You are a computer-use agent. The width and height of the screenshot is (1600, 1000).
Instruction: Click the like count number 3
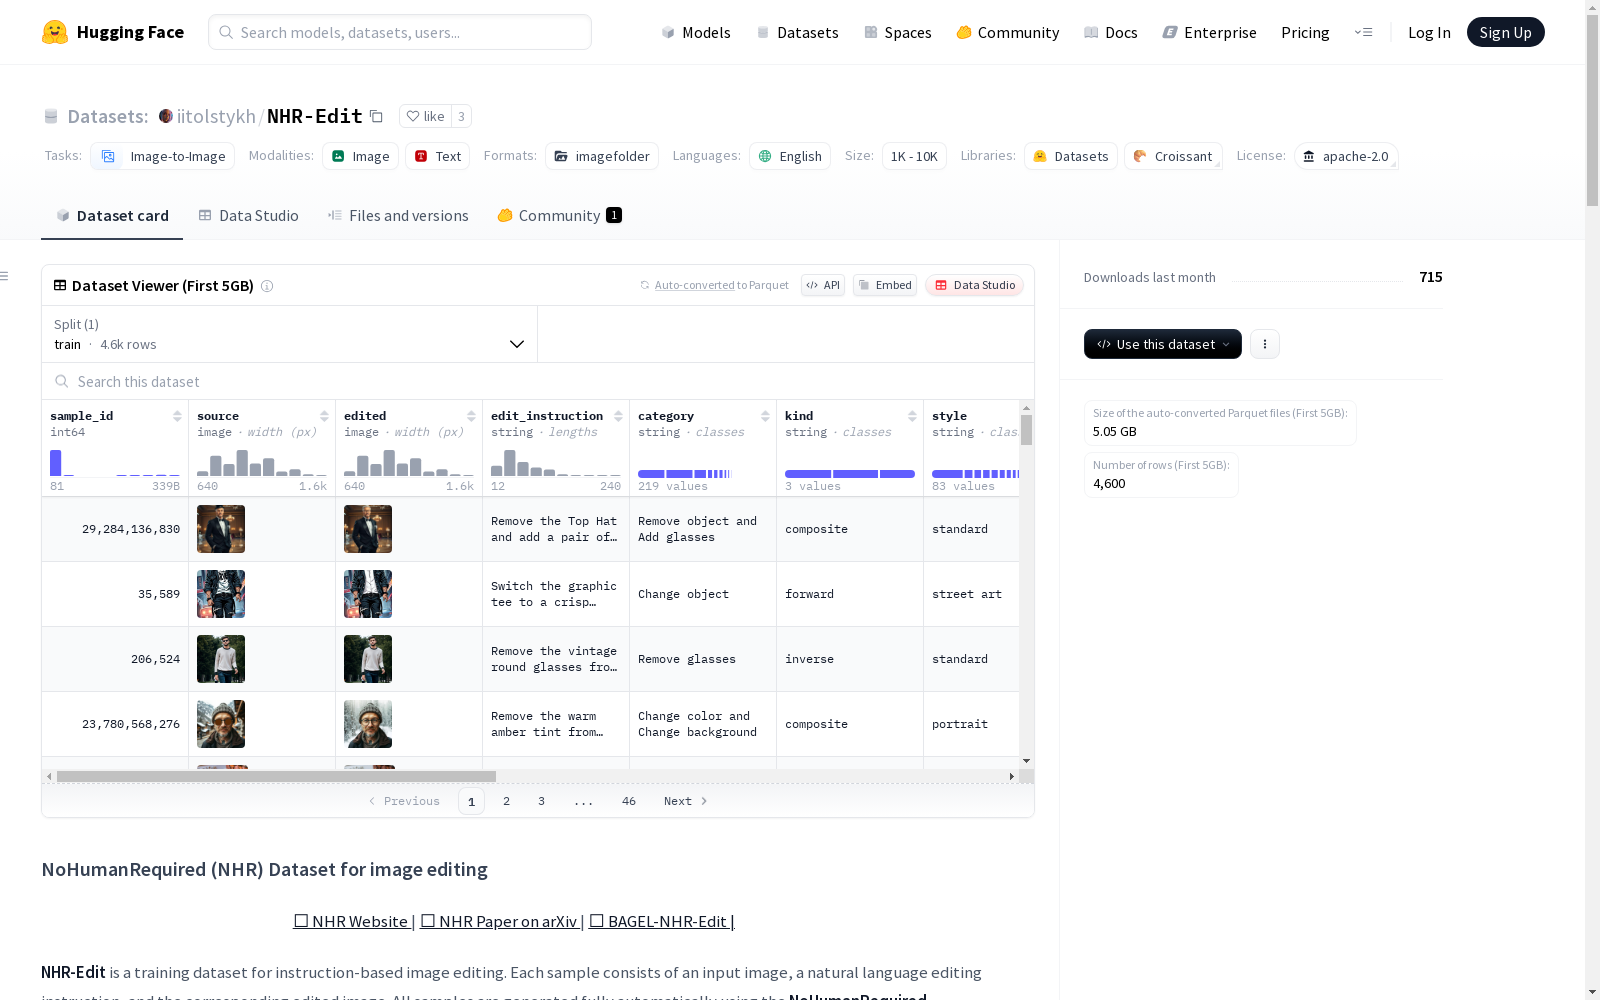click(461, 116)
